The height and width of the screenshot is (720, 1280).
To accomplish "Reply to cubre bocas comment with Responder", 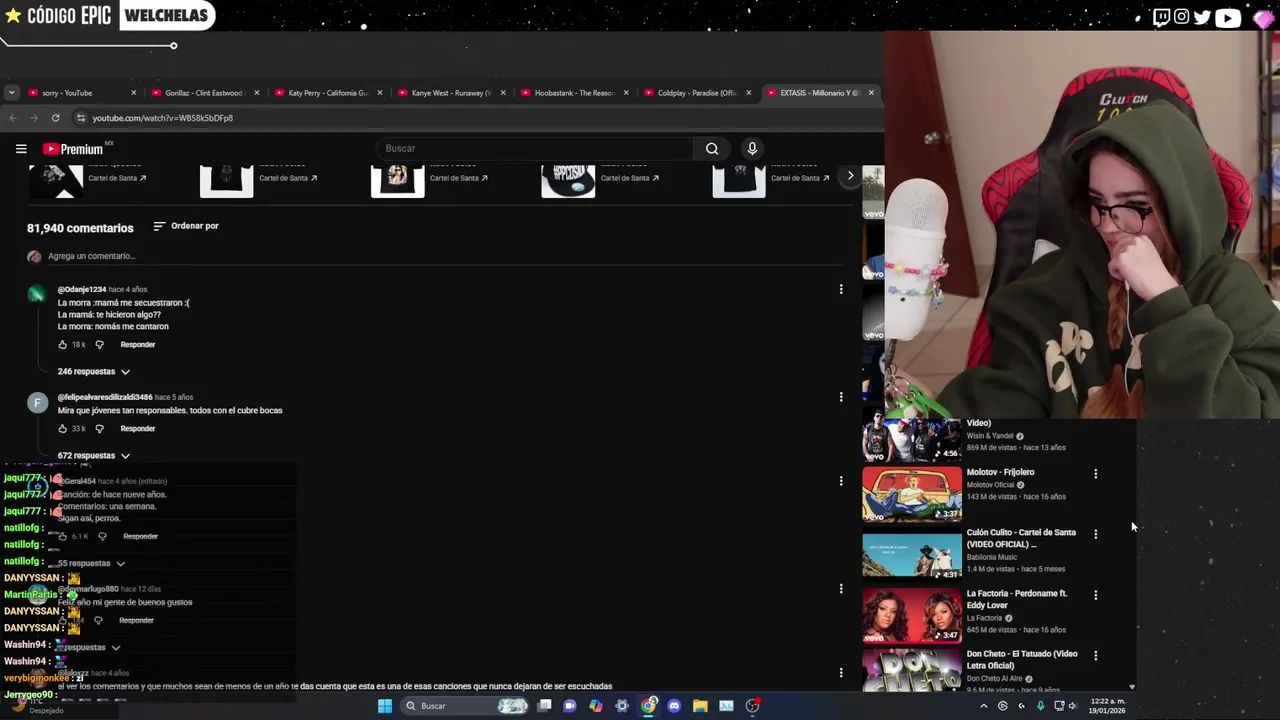I will tap(138, 429).
